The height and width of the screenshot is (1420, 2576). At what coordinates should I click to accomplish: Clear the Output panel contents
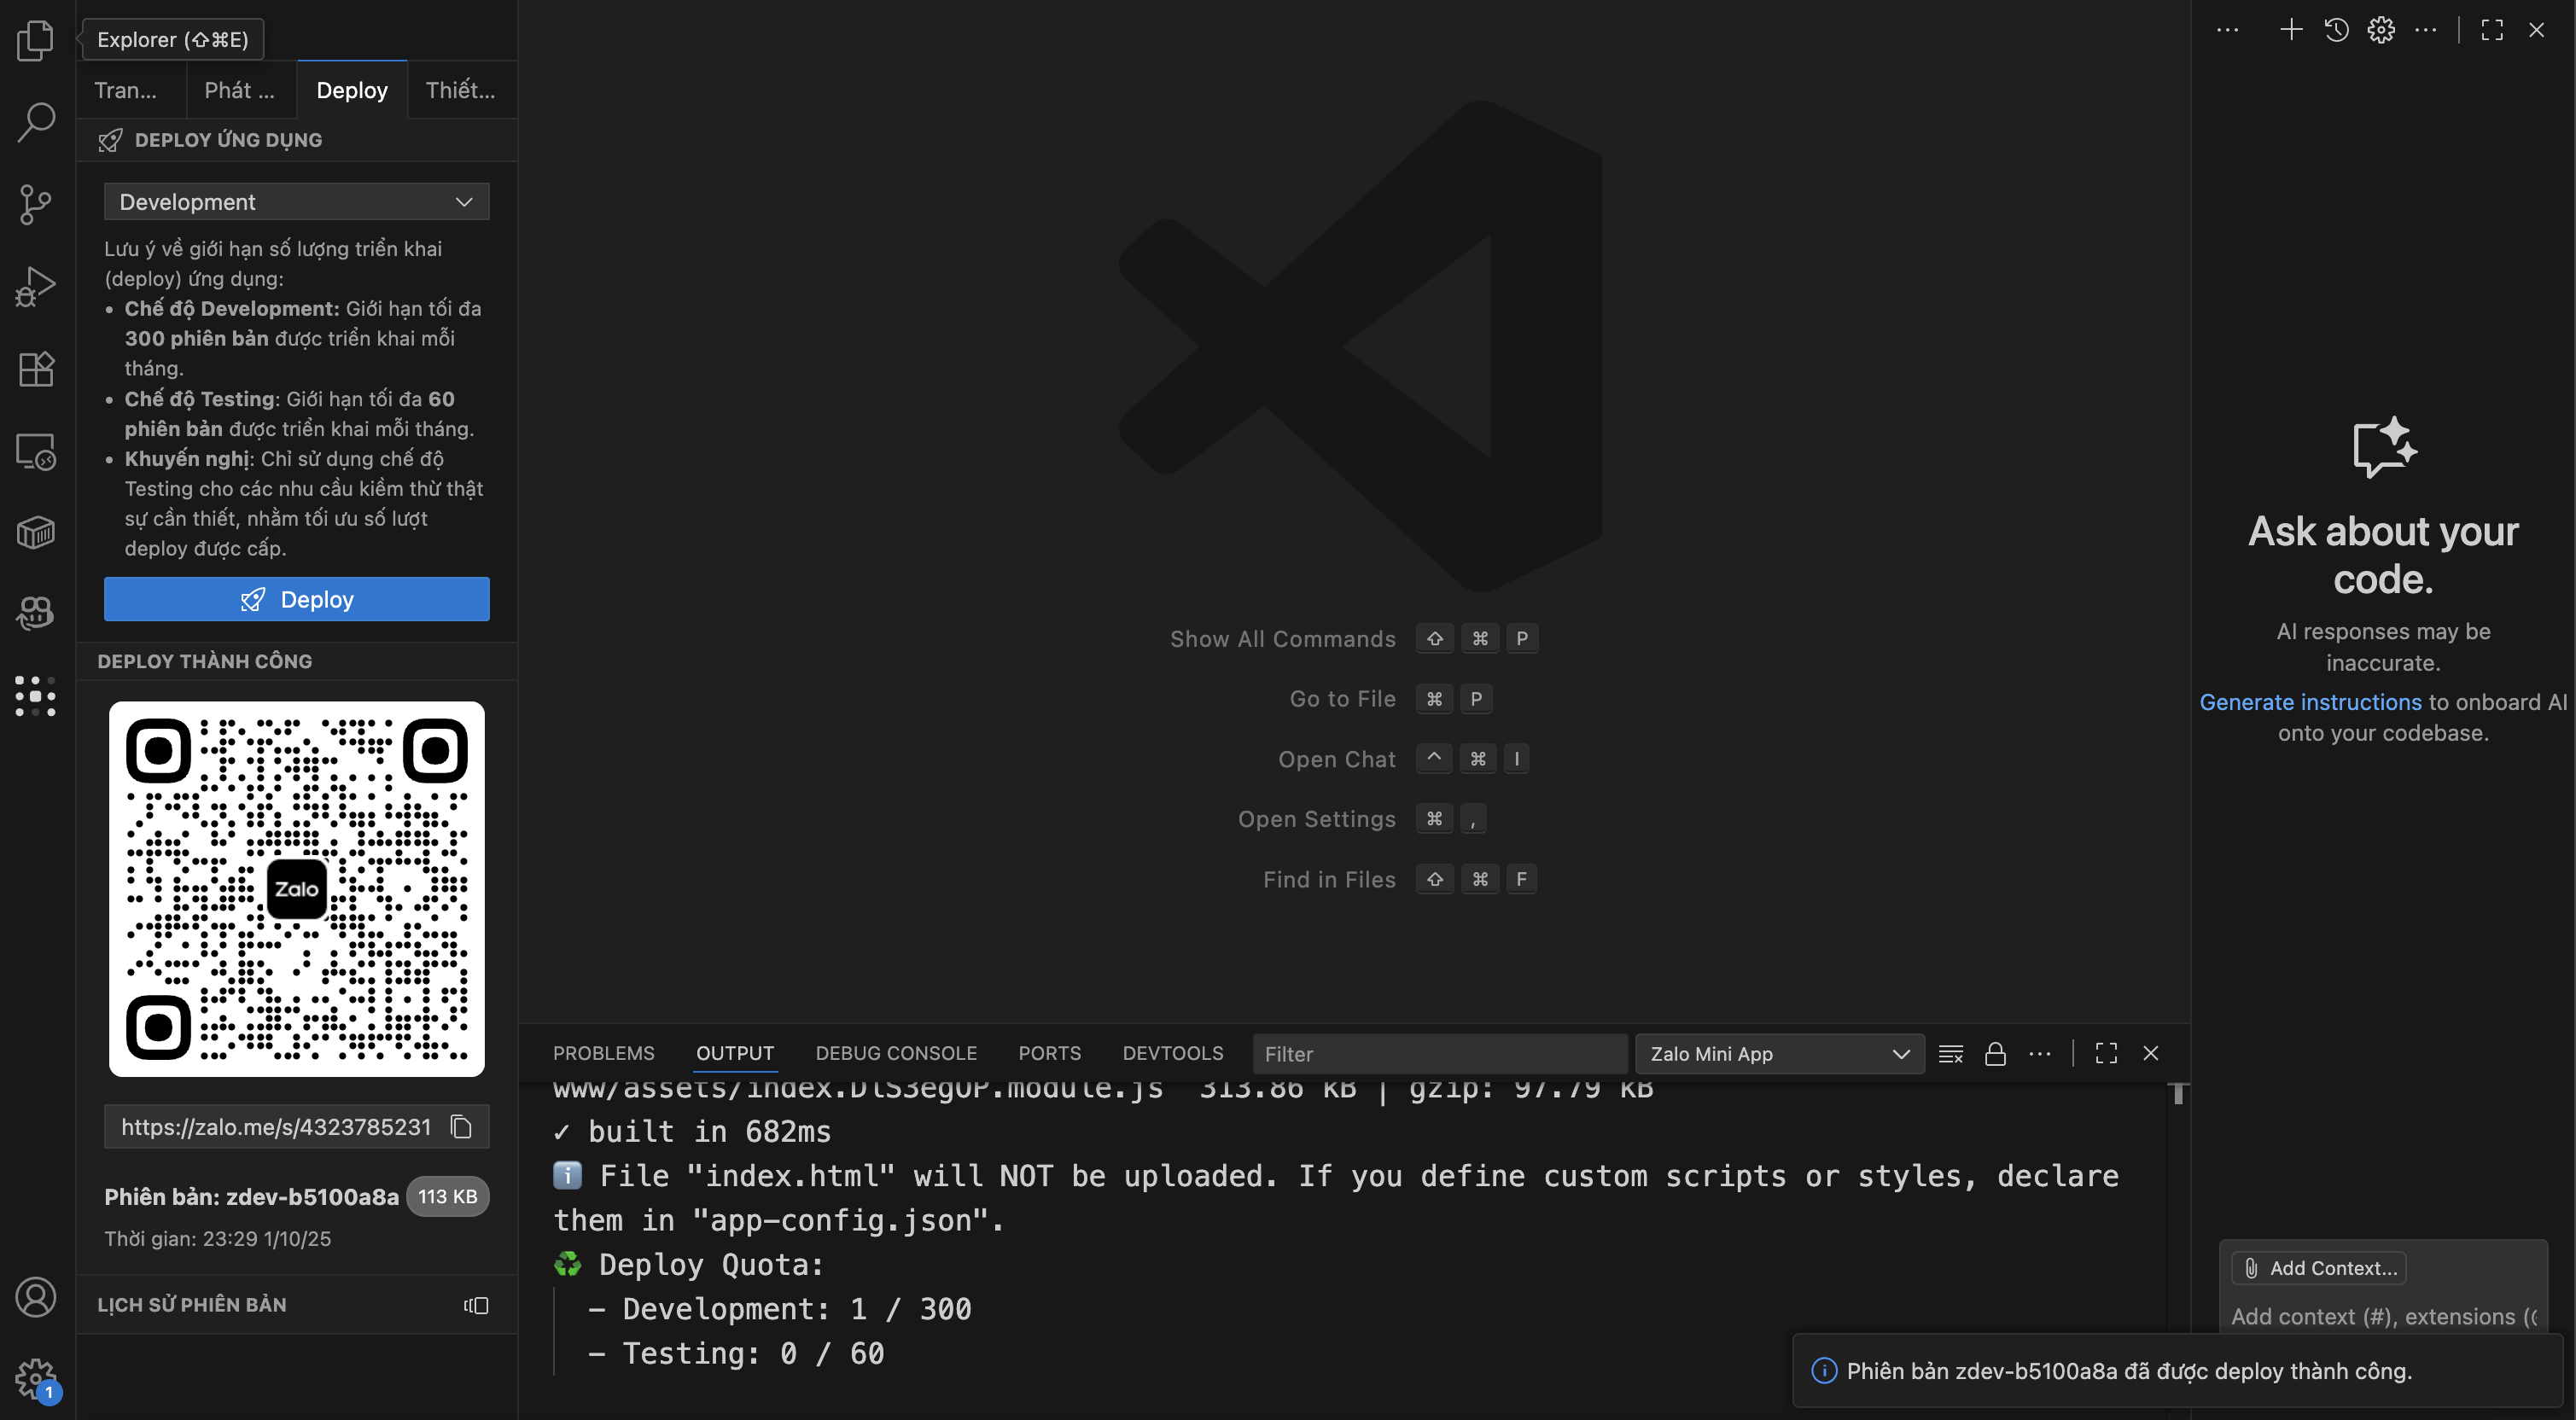click(x=1950, y=1053)
